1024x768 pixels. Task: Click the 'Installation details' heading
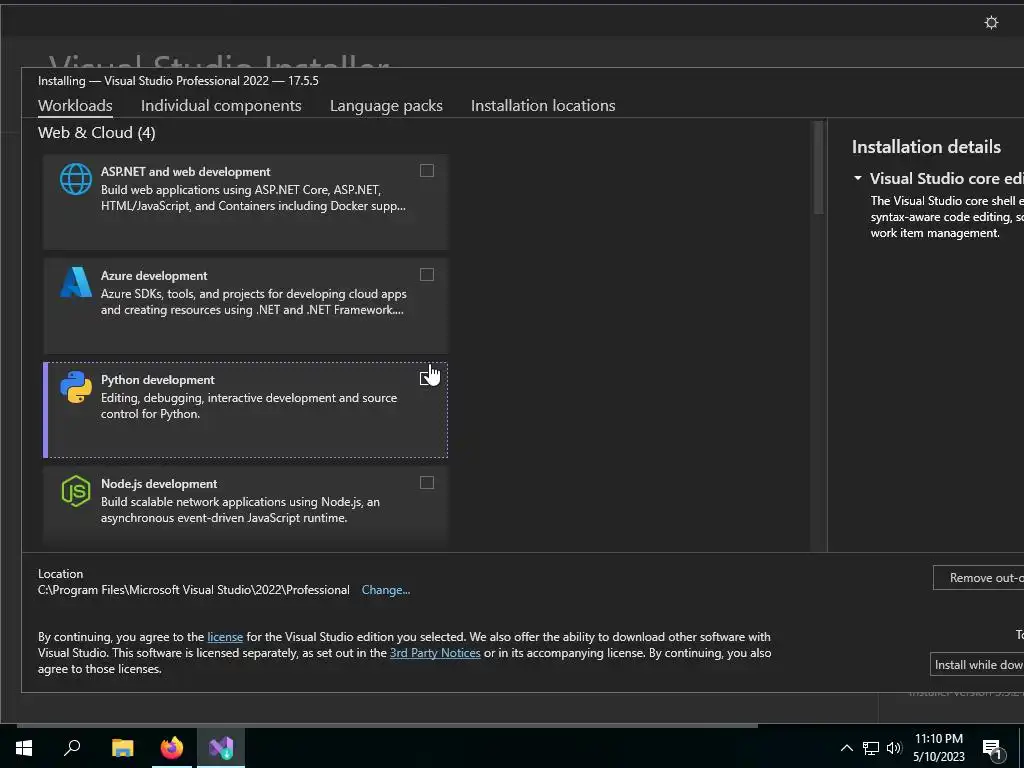(926, 147)
